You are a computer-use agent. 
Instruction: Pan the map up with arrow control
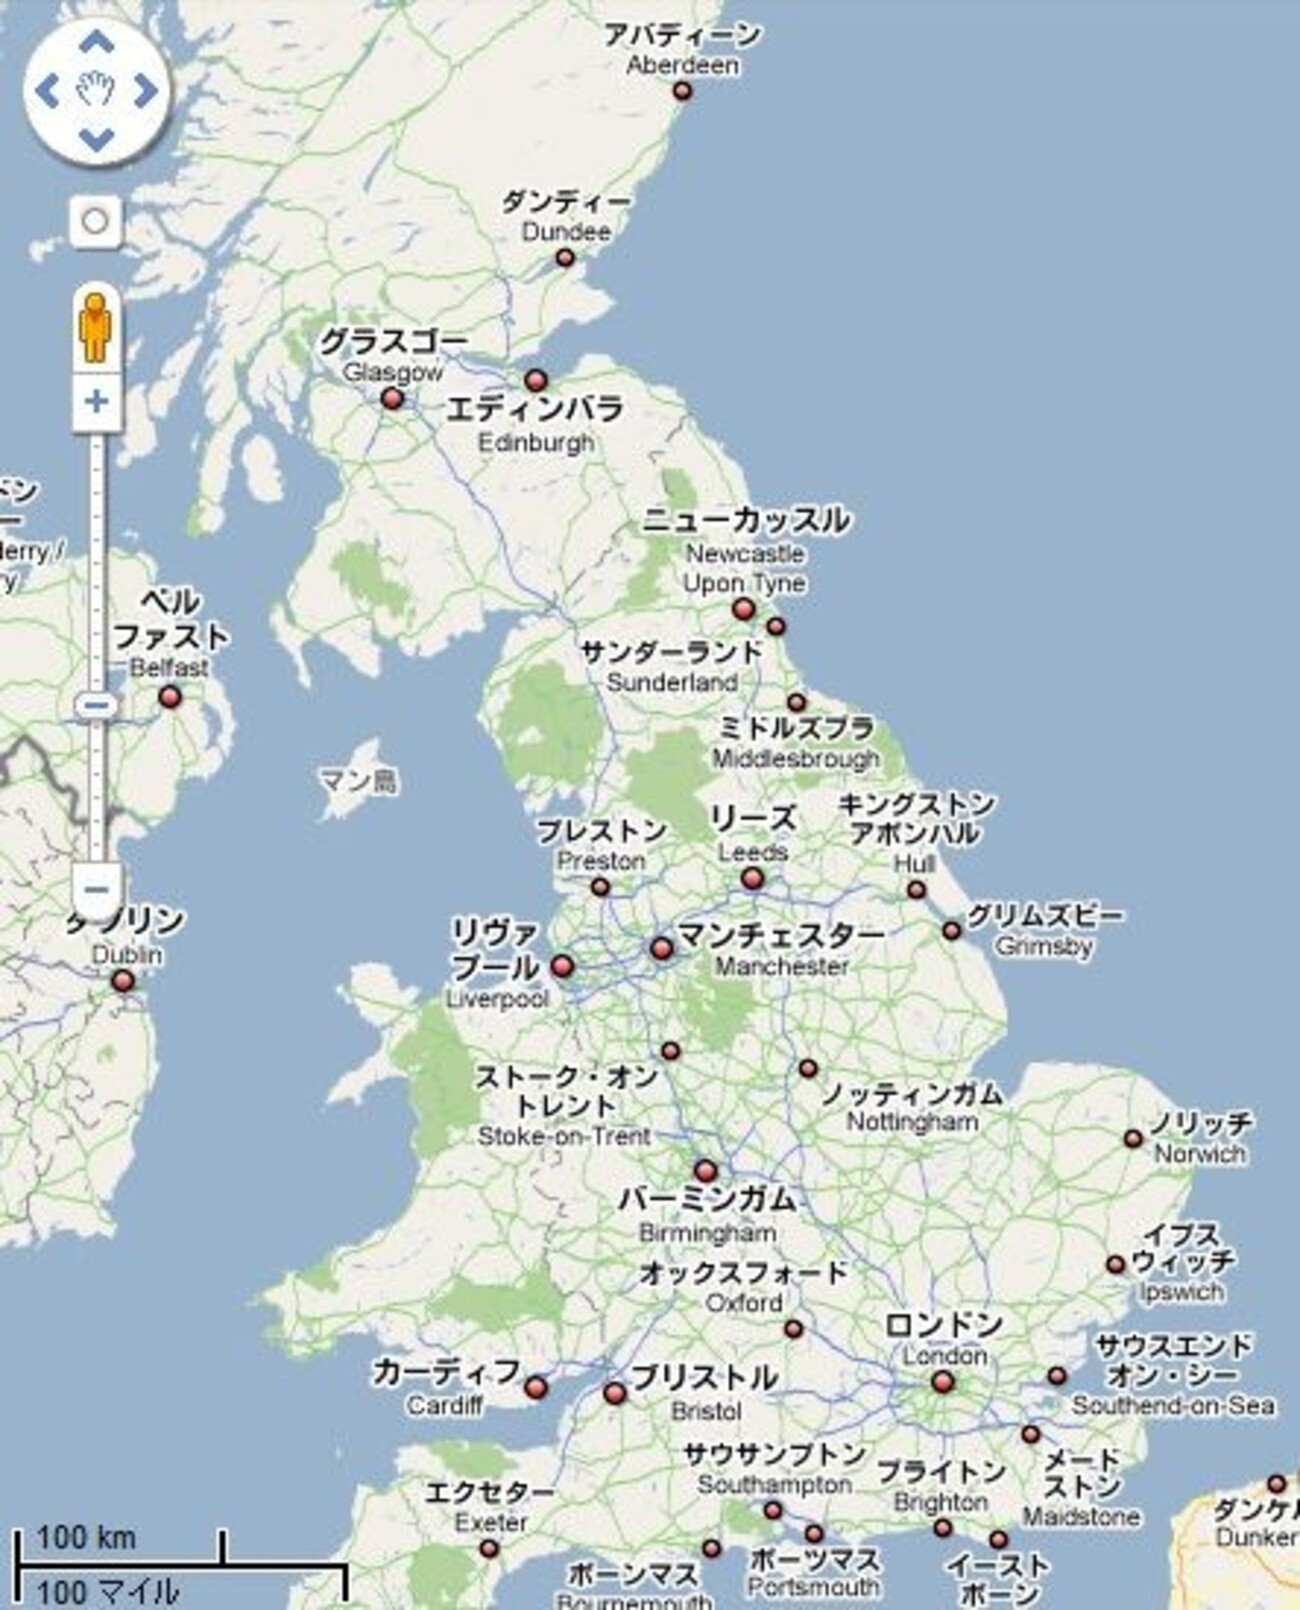click(96, 43)
